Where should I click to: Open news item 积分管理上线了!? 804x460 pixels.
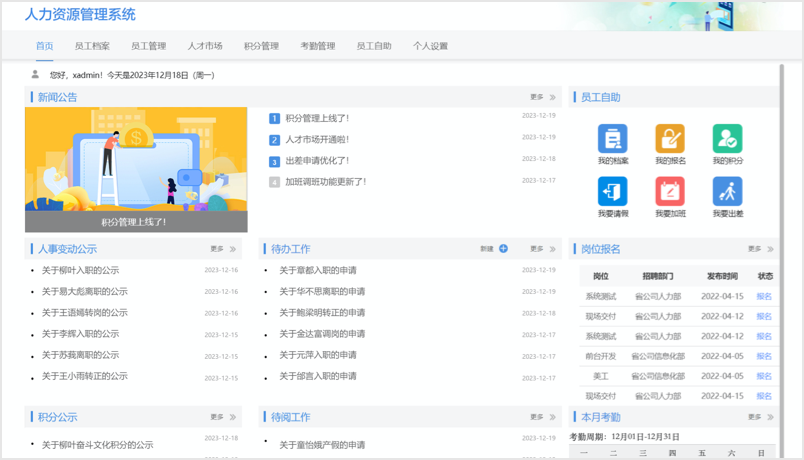pyautogui.click(x=316, y=118)
